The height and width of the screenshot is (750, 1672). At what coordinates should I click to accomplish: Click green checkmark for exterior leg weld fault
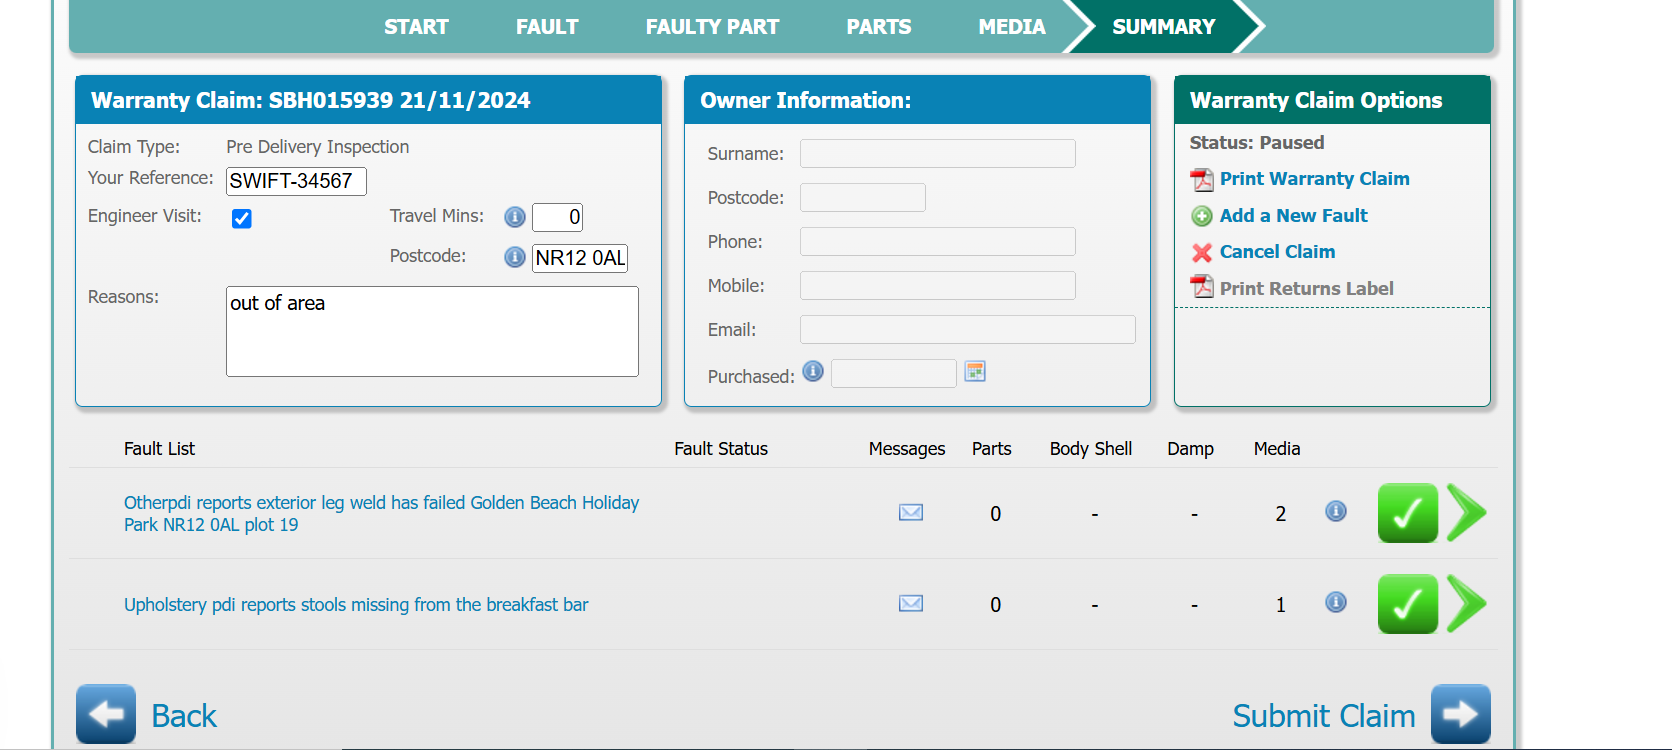tap(1408, 513)
